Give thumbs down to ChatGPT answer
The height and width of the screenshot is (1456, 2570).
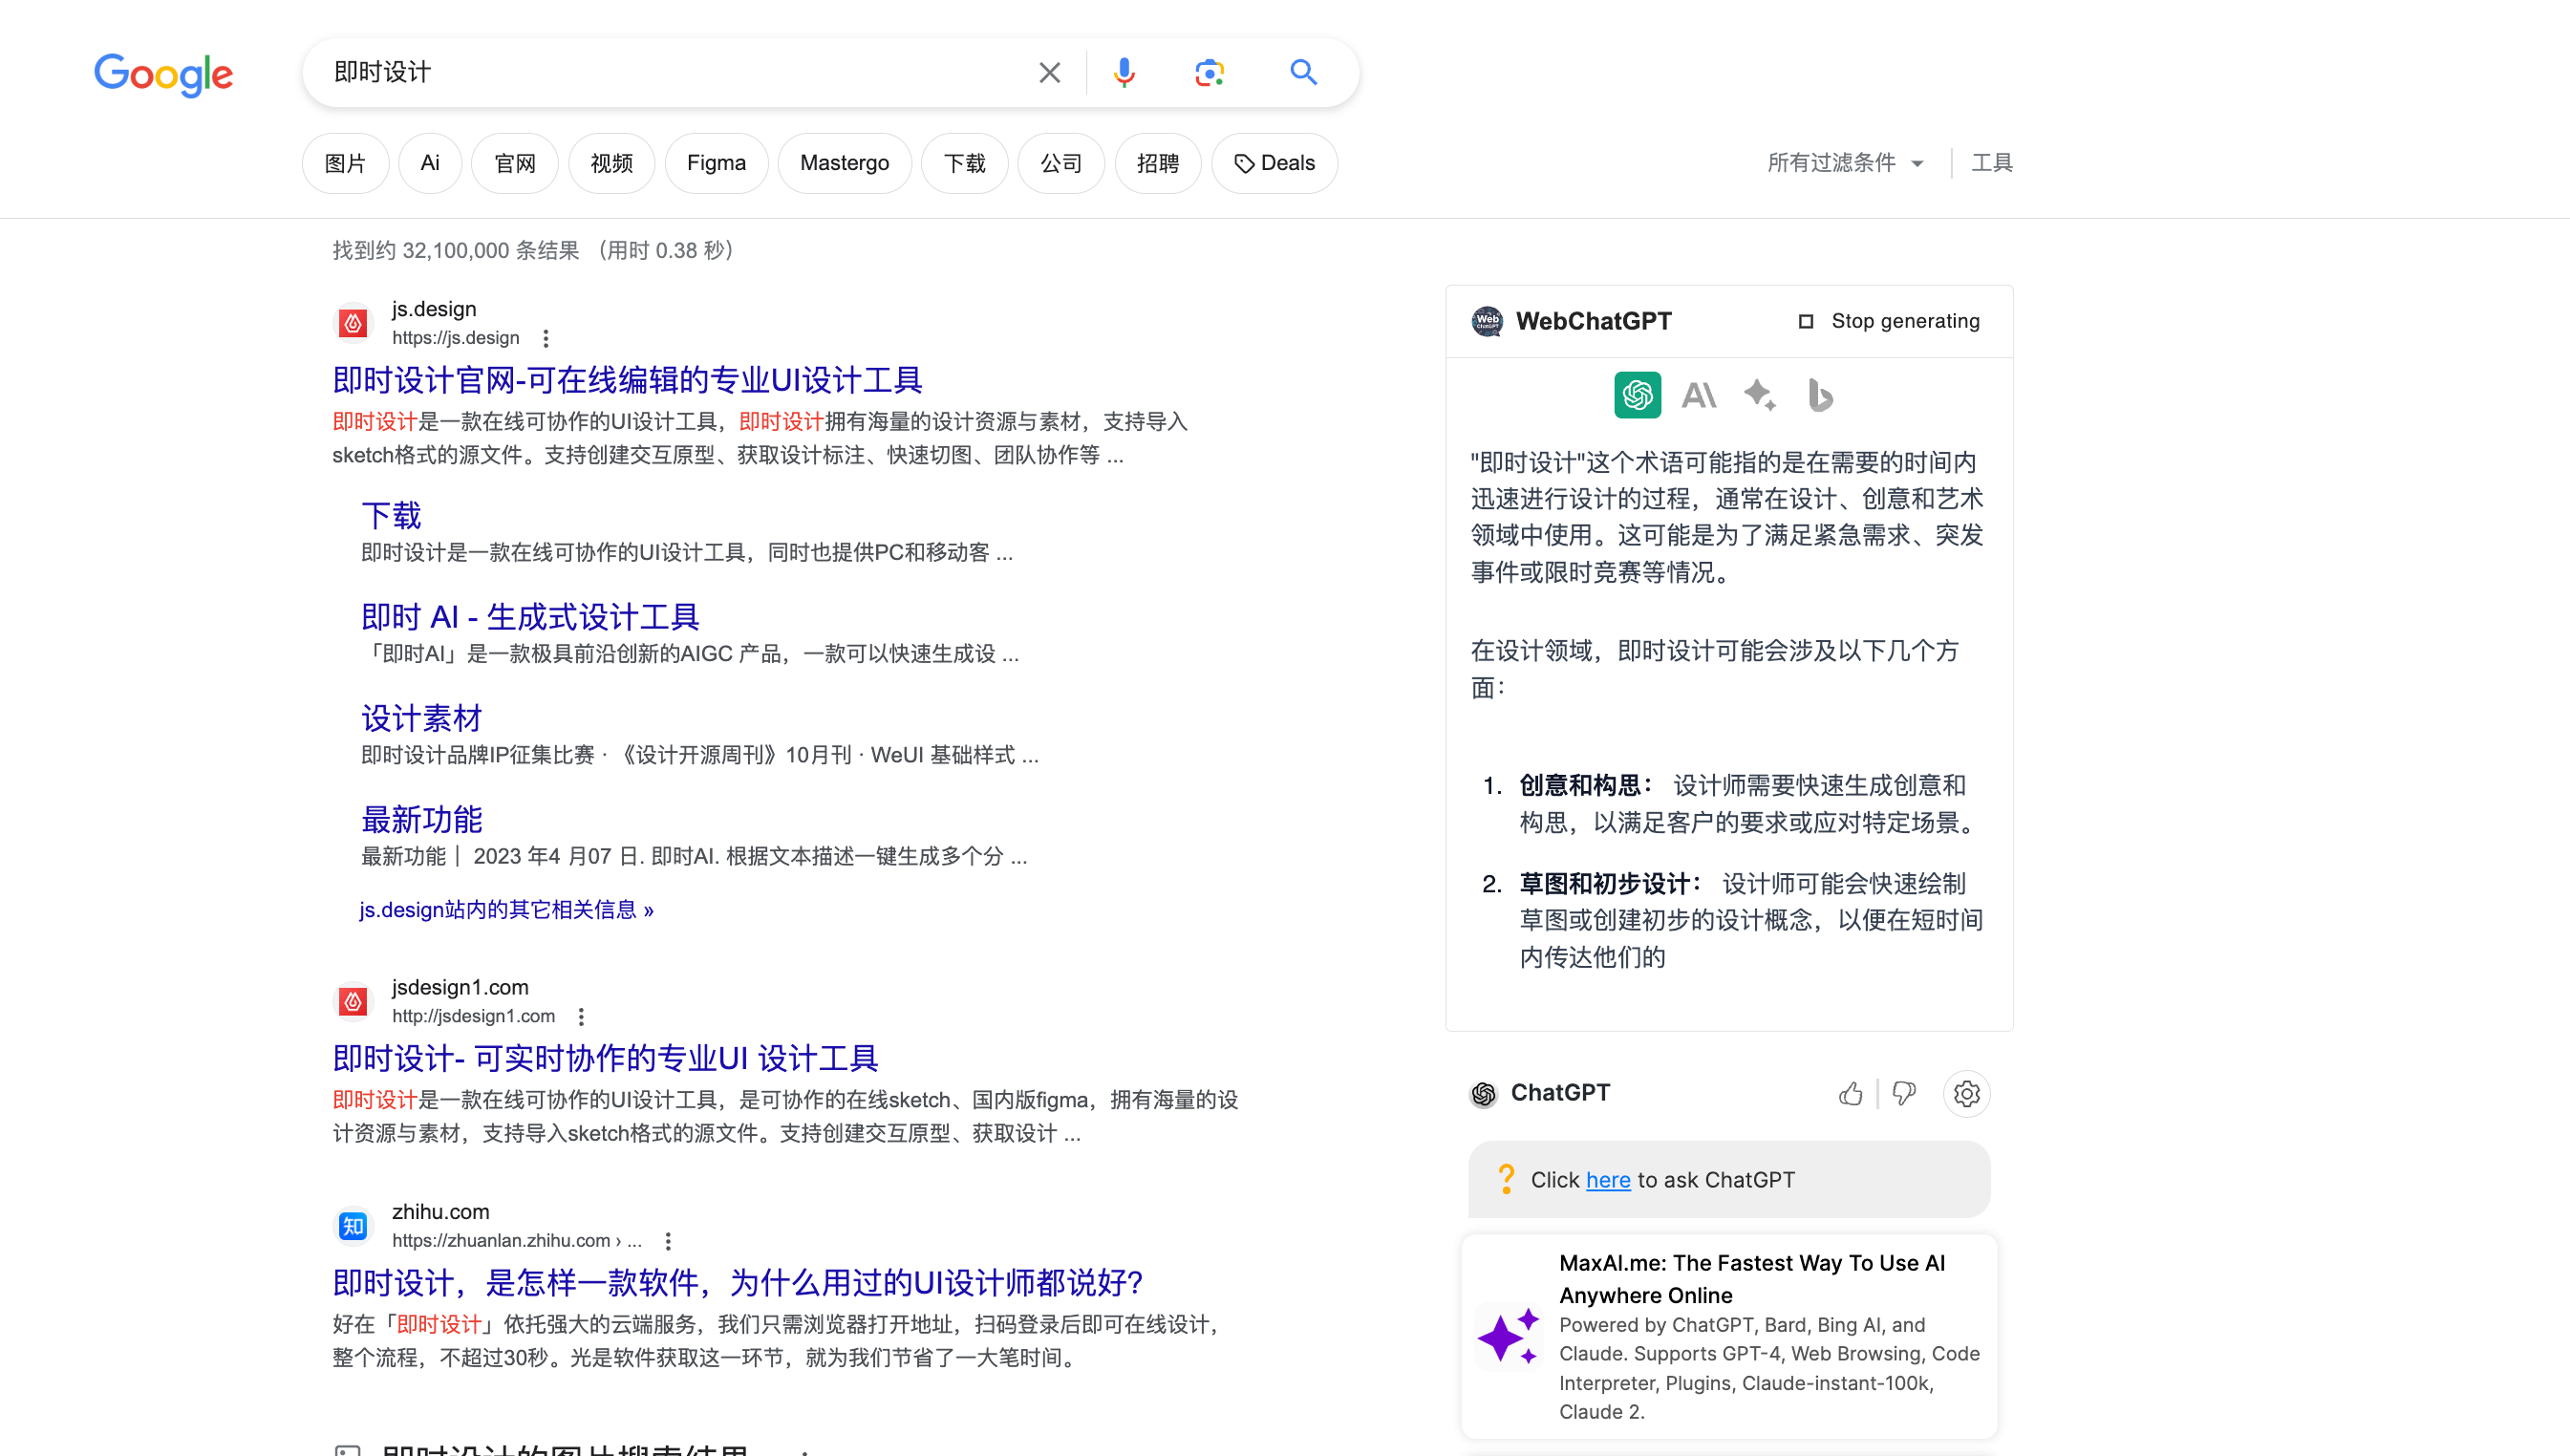coord(1904,1094)
